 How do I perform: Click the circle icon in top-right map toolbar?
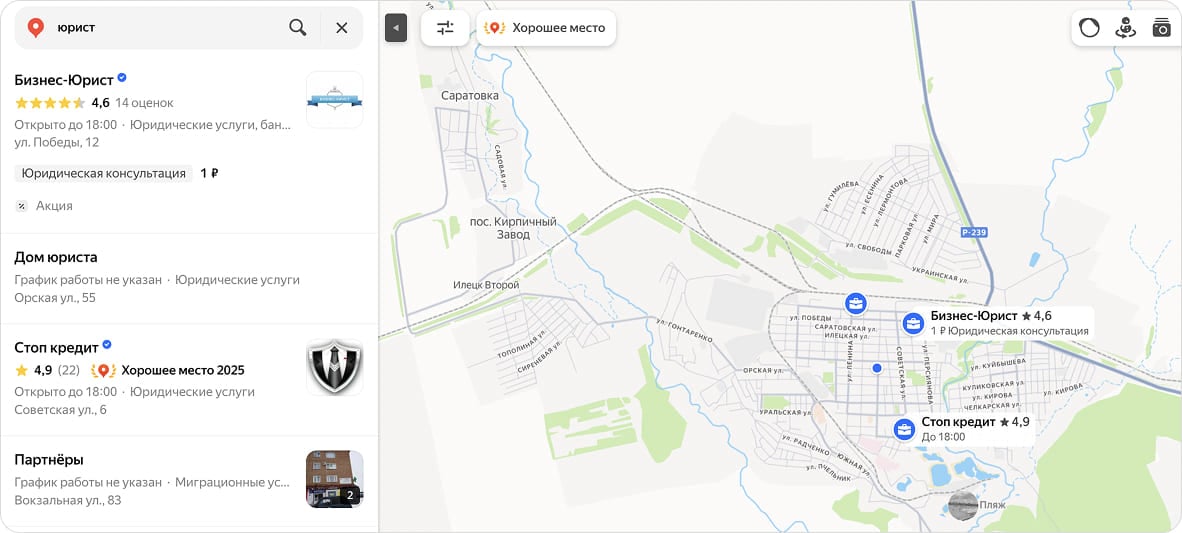[x=1089, y=28]
